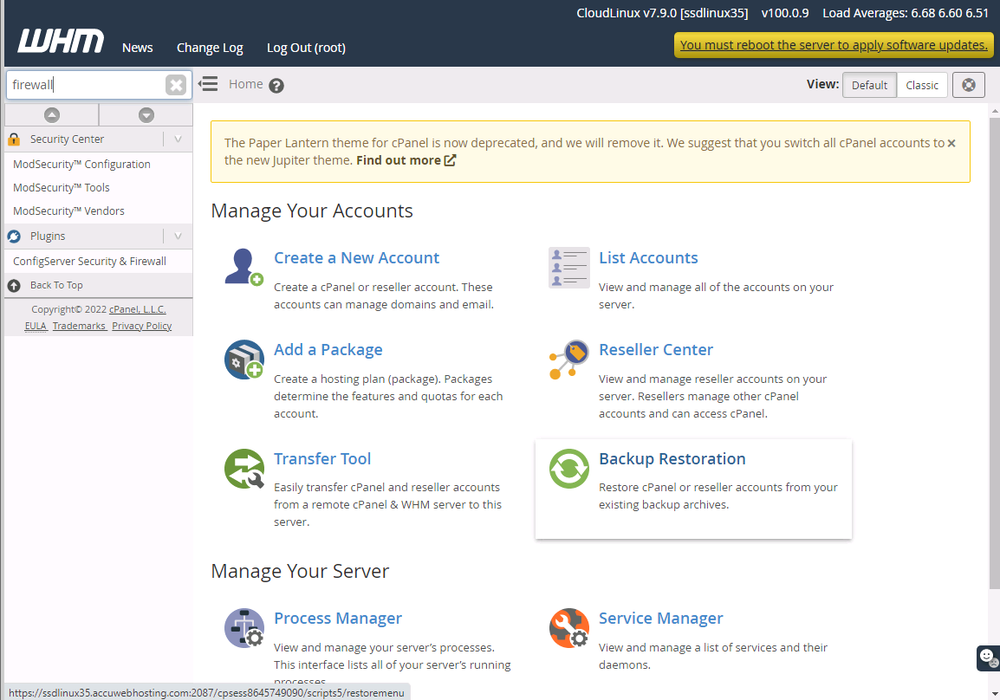Viewport: 1000px width, 700px height.
Task: Open the Change Log menu item
Action: click(x=210, y=48)
